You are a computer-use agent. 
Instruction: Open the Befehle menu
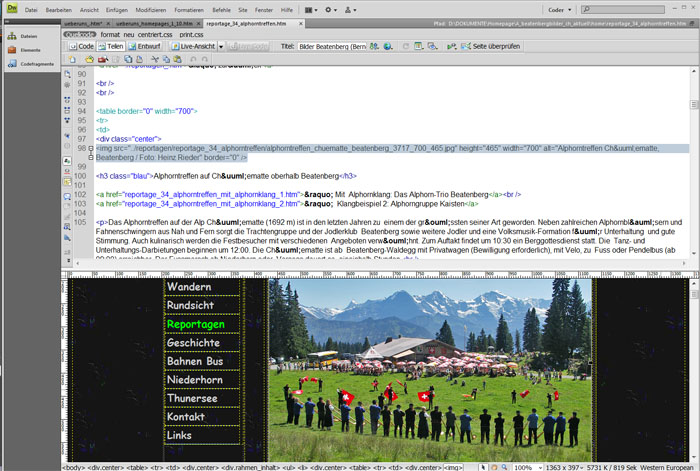221,10
